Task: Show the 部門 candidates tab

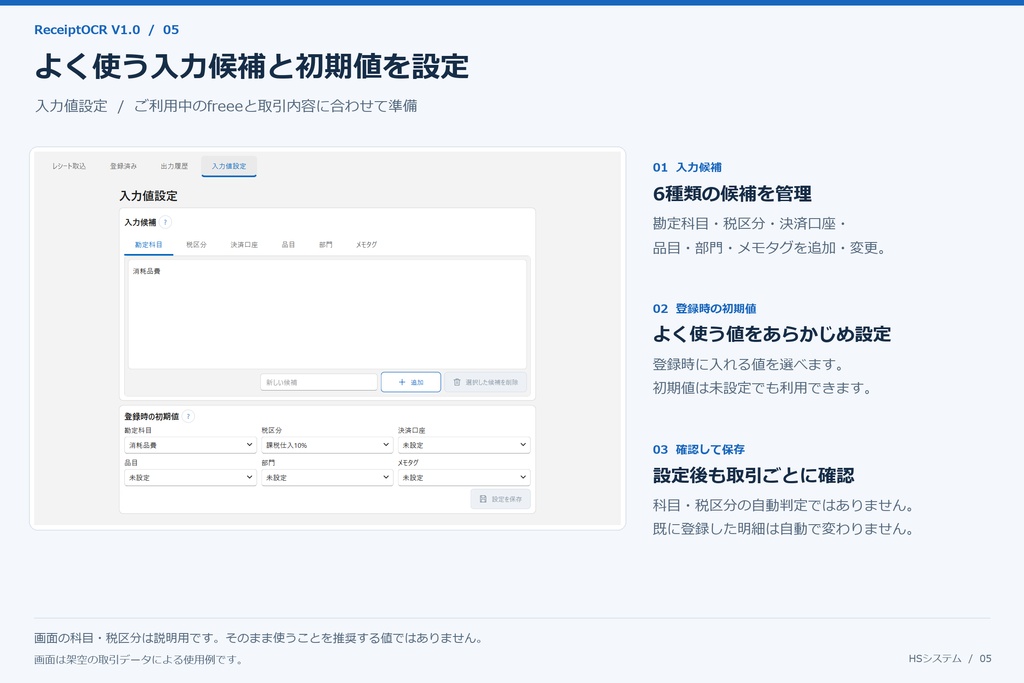Action: (325, 244)
